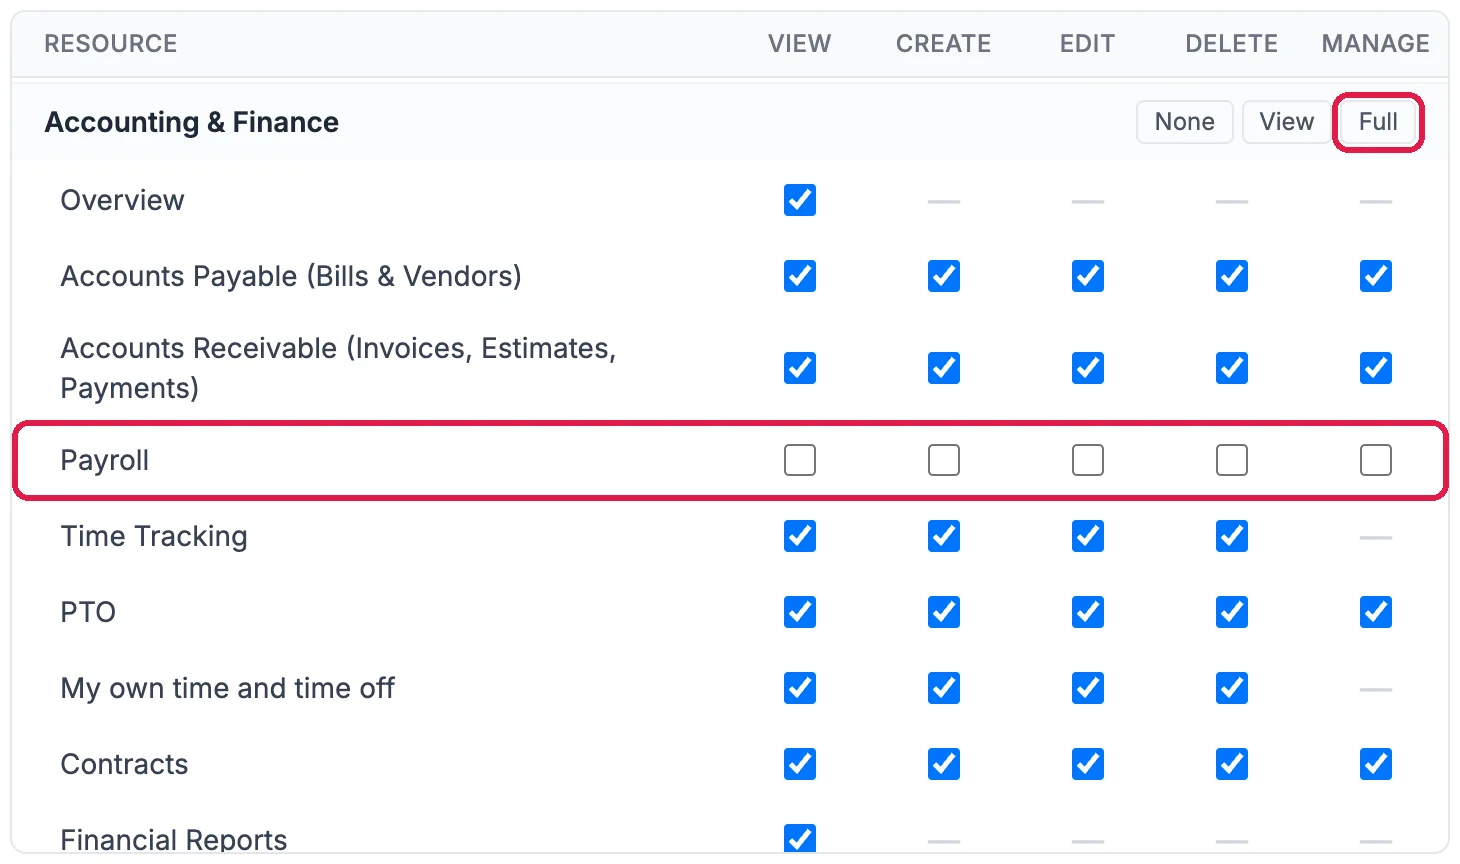Toggle Delete for My own time and time off
Image resolution: width=1460 pixels, height=864 pixels.
click(x=1232, y=688)
